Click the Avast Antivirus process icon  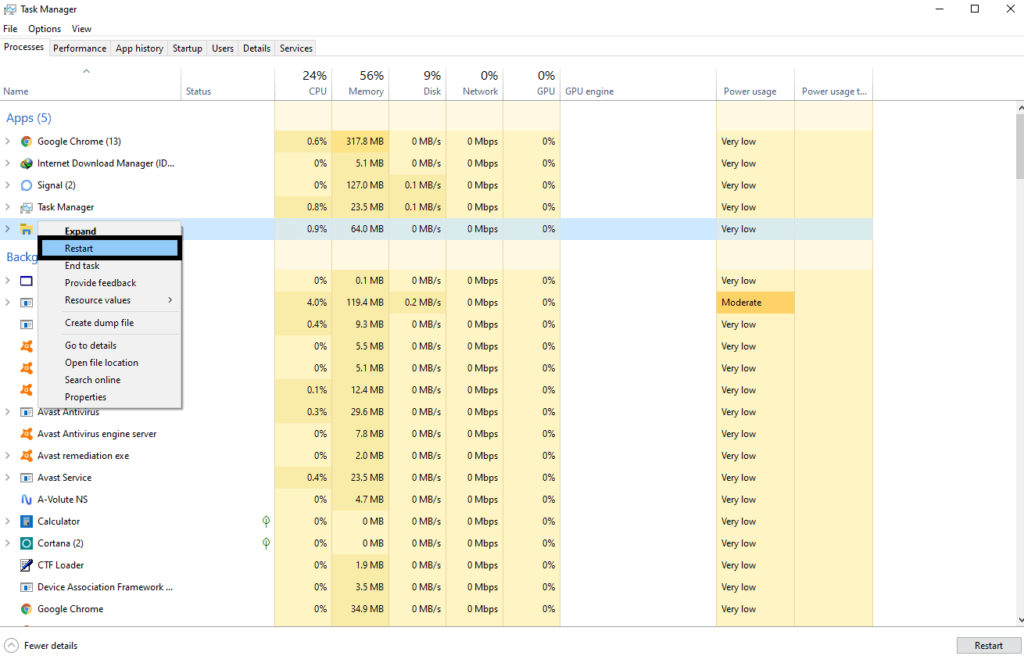click(x=26, y=412)
